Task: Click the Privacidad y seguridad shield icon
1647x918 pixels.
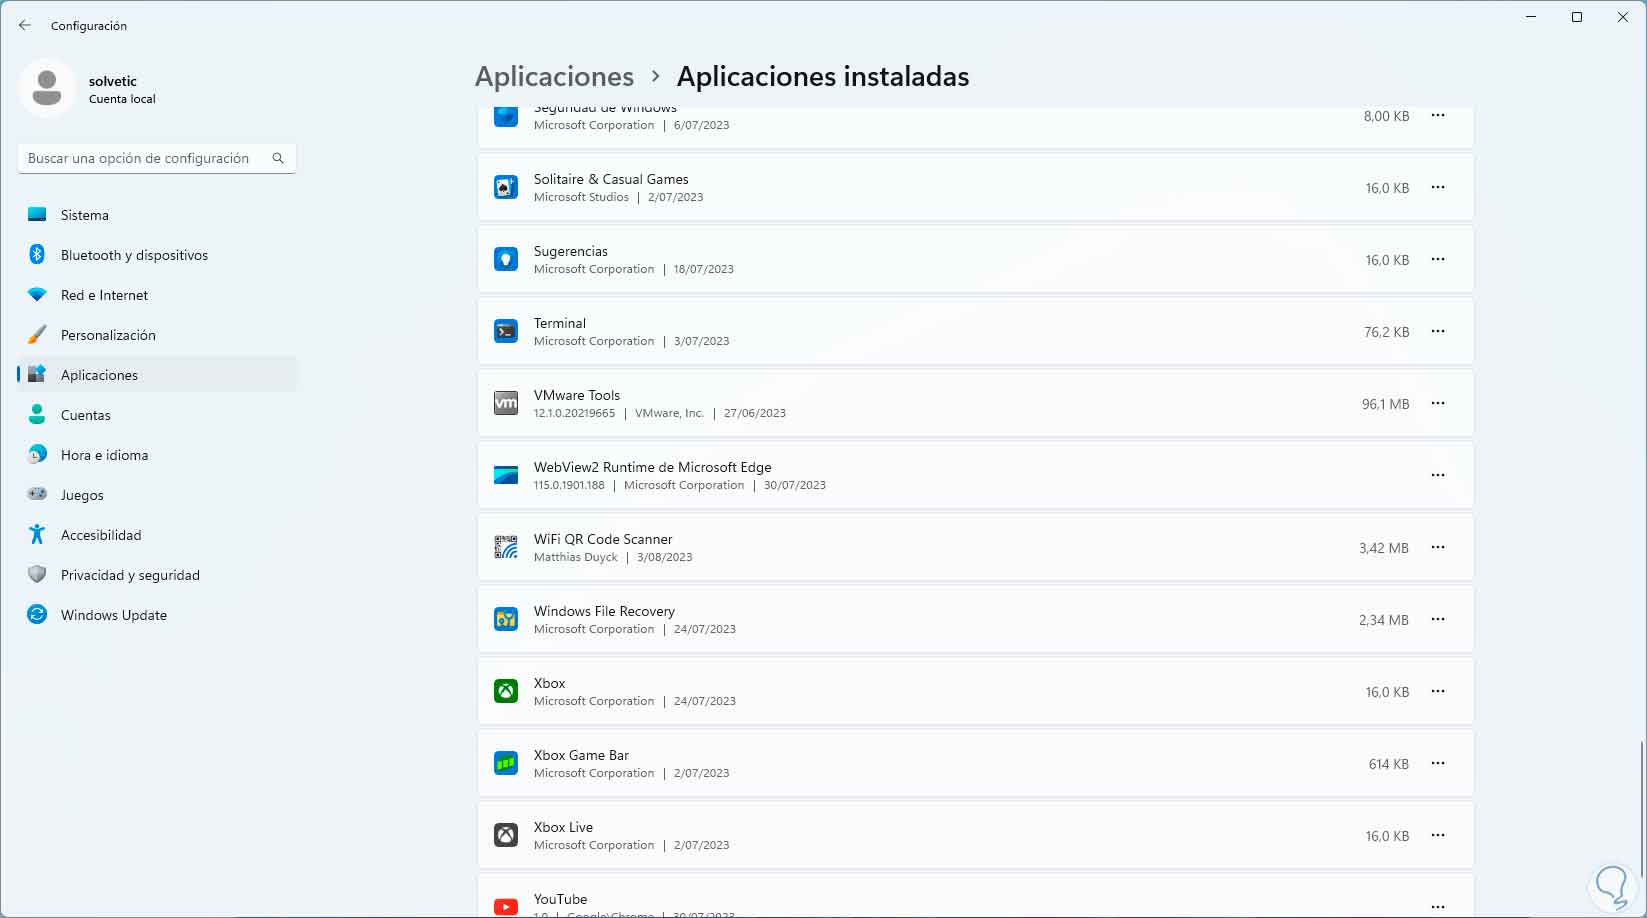Action: point(37,575)
